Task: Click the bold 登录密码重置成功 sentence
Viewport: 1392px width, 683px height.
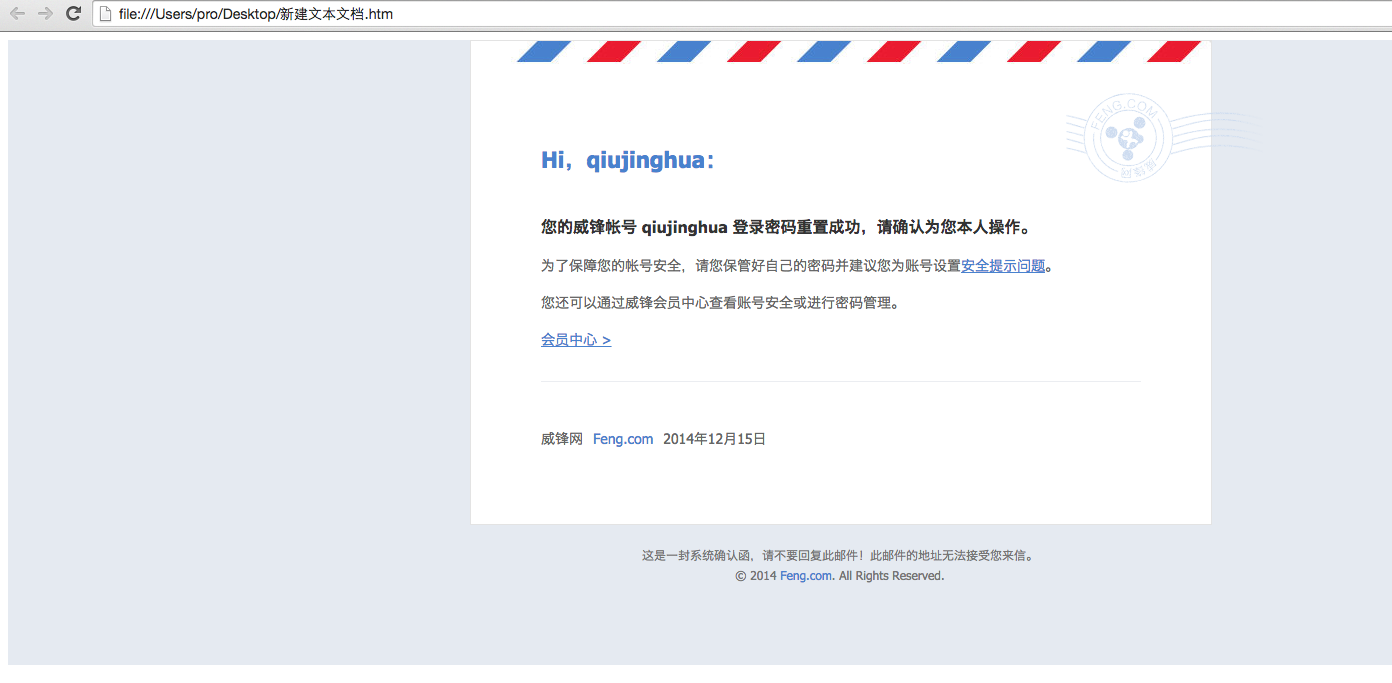Action: coord(786,227)
